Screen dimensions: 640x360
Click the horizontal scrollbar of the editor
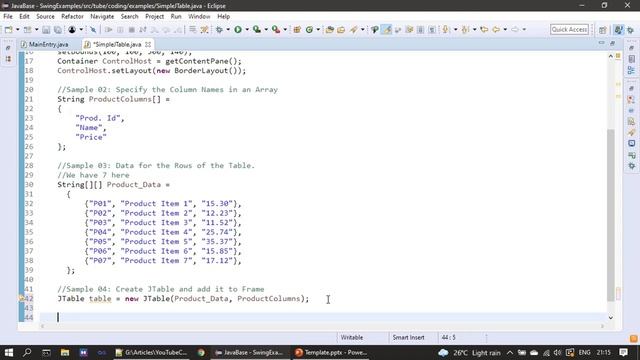(x=322, y=326)
